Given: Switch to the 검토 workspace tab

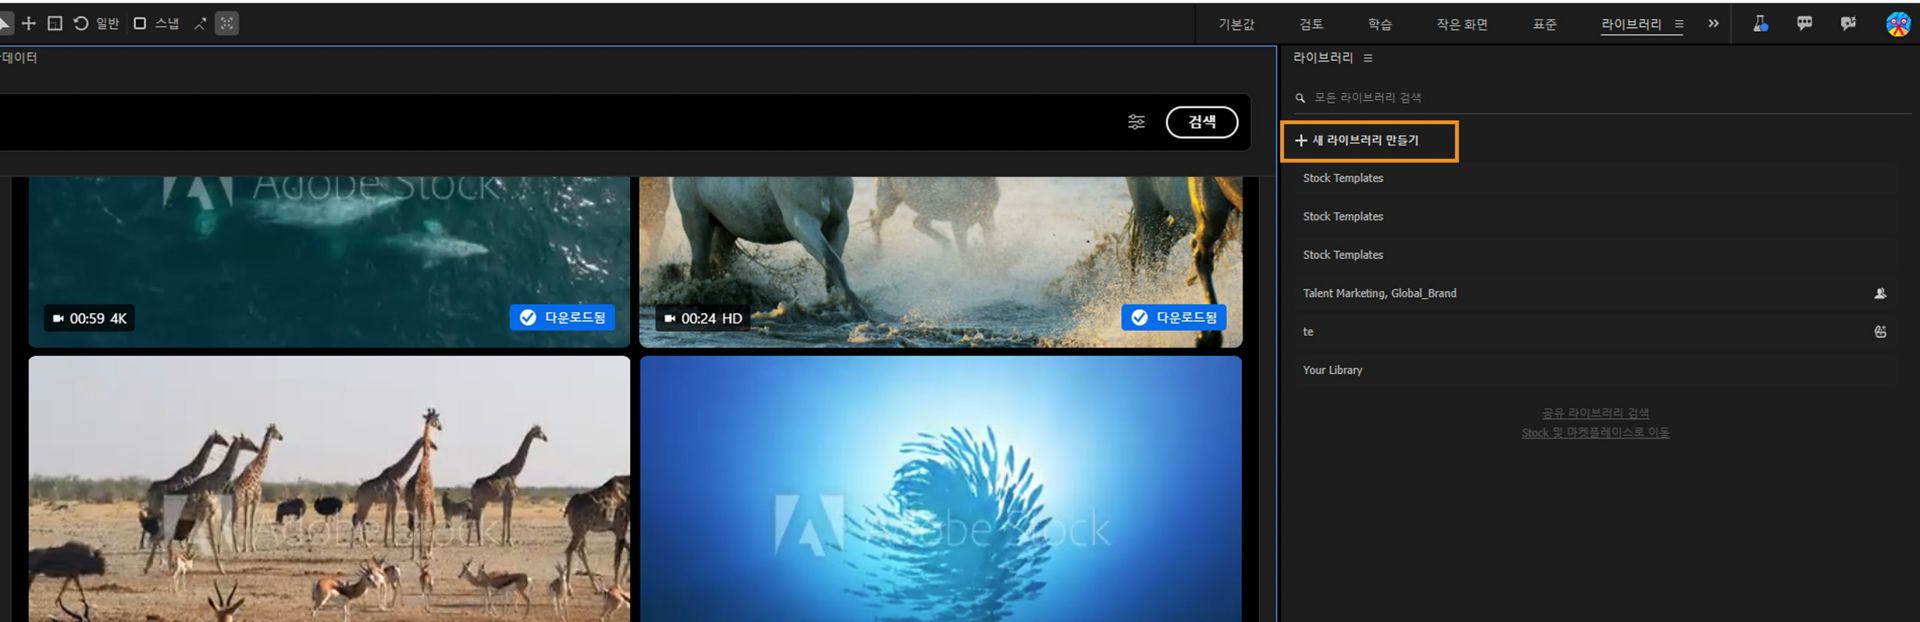Looking at the screenshot, I should coord(1311,24).
